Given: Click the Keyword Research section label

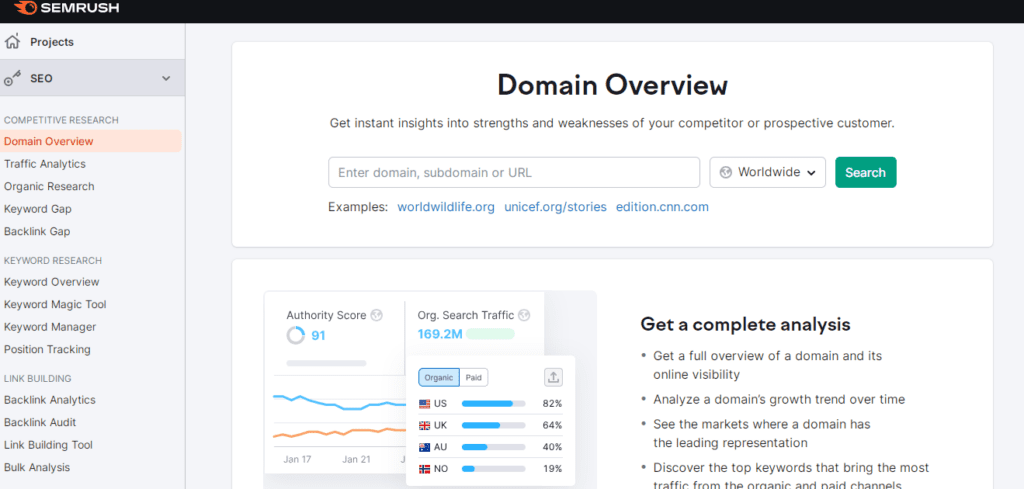Looking at the screenshot, I should point(53,260).
